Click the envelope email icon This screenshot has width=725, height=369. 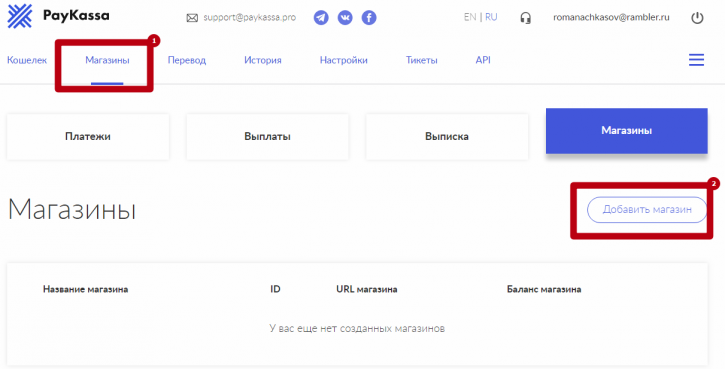pyautogui.click(x=192, y=18)
